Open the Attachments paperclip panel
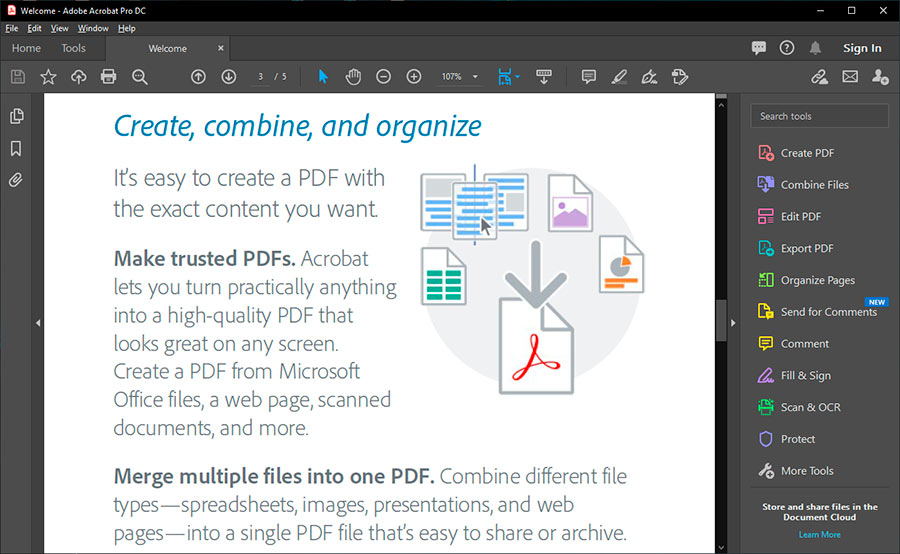Screen dimensions: 900x554 [16, 180]
